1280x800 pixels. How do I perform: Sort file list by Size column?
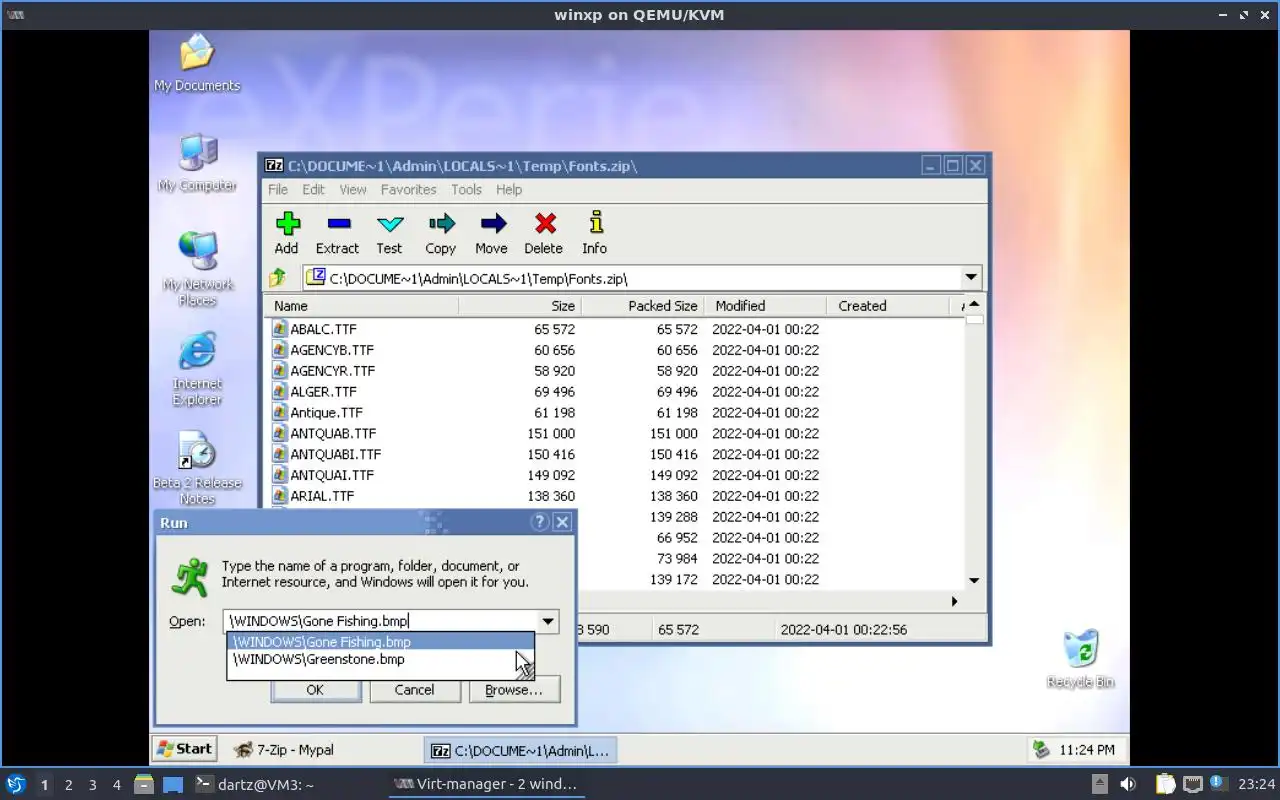click(520, 306)
